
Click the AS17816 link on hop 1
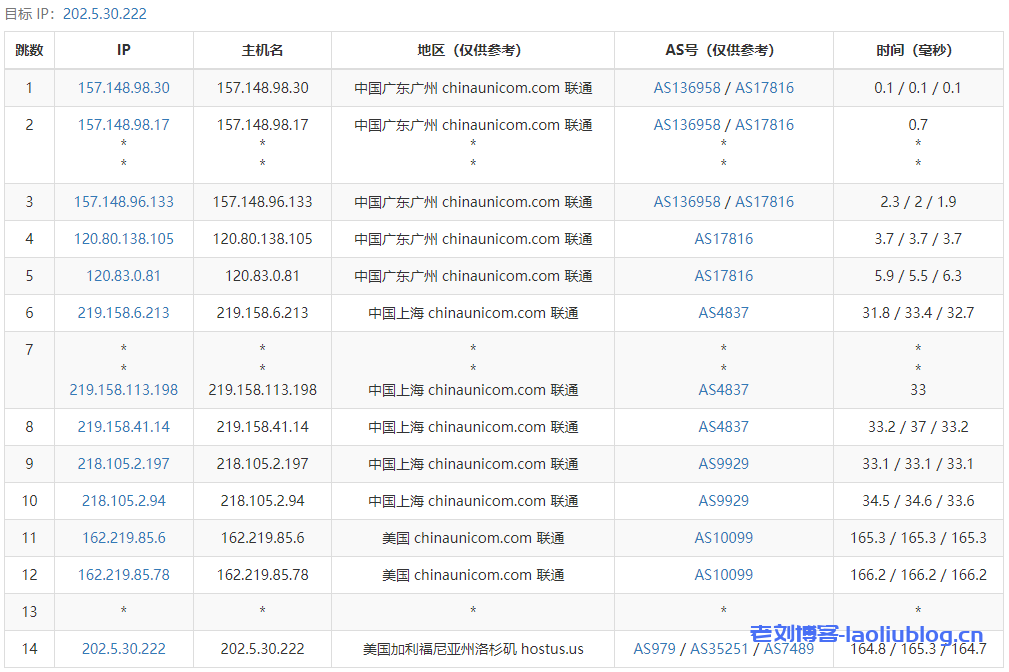coord(763,88)
